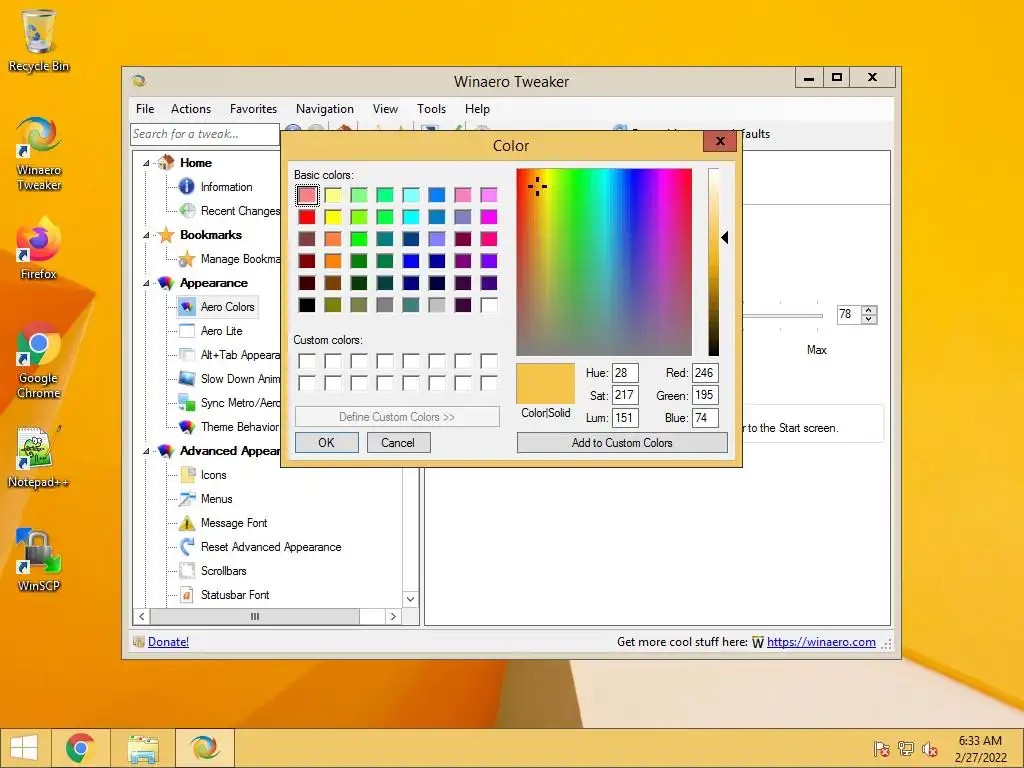Screen dimensions: 1024x768
Task: Collapse the Bookmarks tree node
Action: 146,235
